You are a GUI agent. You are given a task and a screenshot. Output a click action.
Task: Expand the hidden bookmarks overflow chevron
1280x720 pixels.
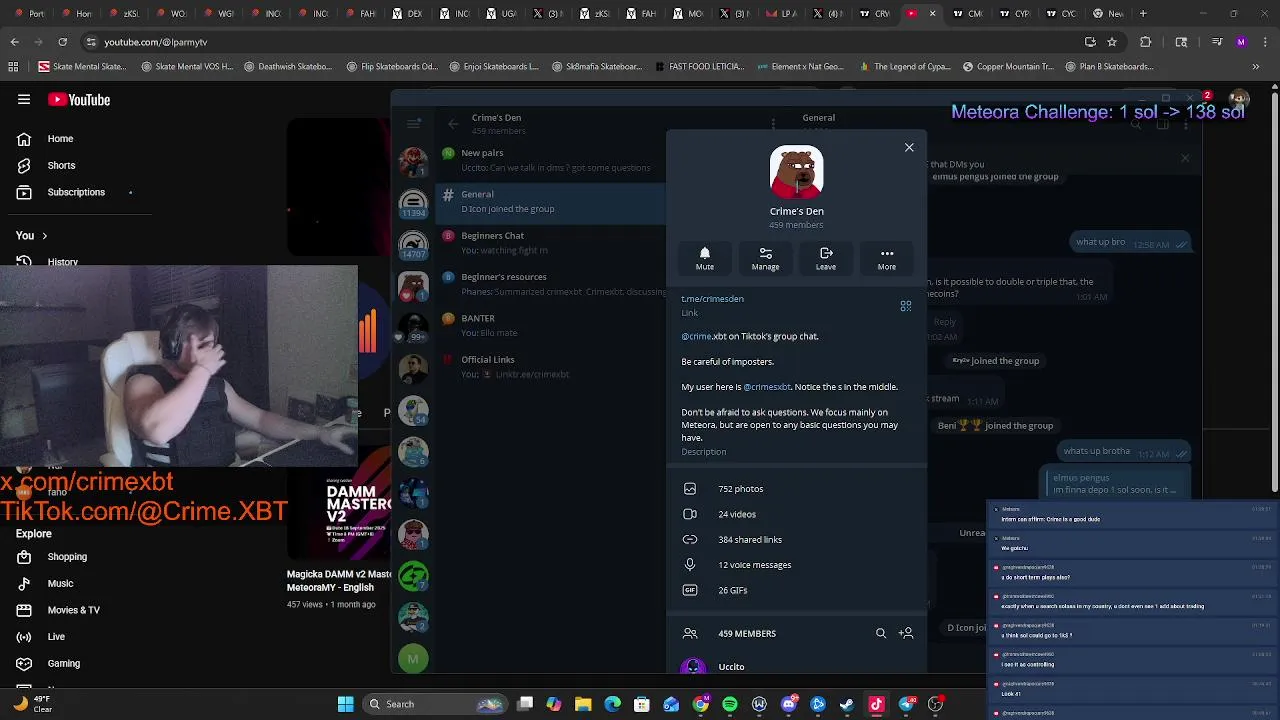point(1256,67)
